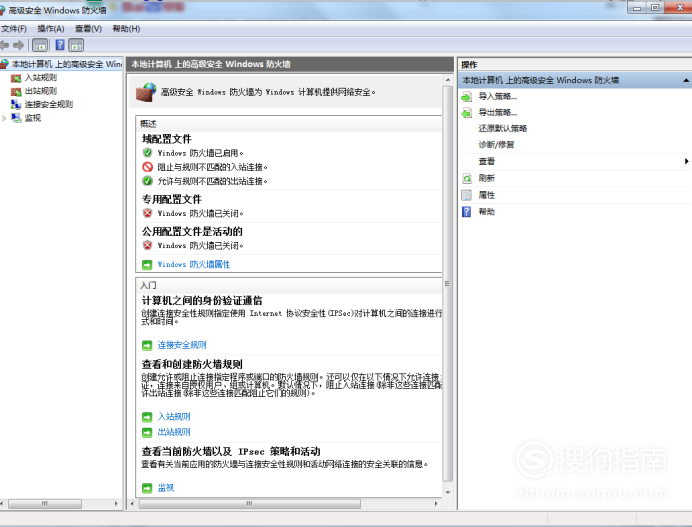This screenshot has width=692, height=527.
Task: Click the 概述 section header
Action: point(289,124)
